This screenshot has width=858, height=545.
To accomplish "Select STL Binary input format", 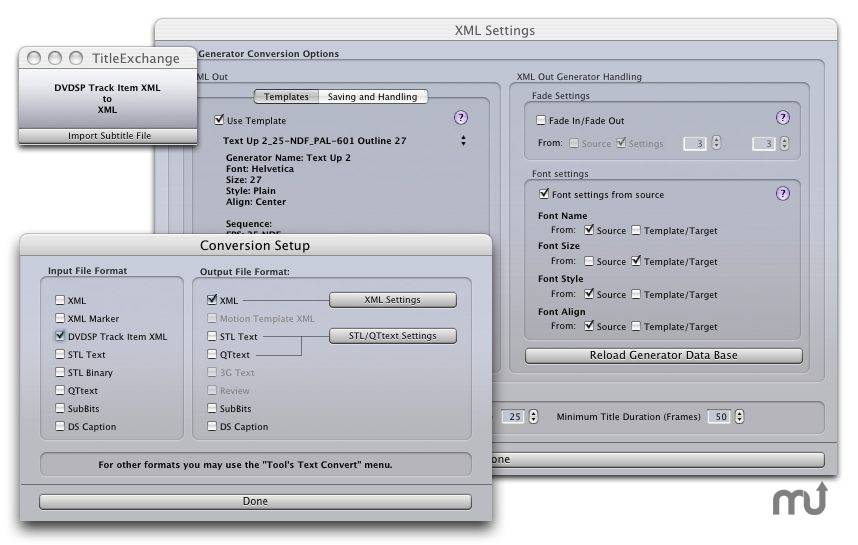I will point(60,372).
